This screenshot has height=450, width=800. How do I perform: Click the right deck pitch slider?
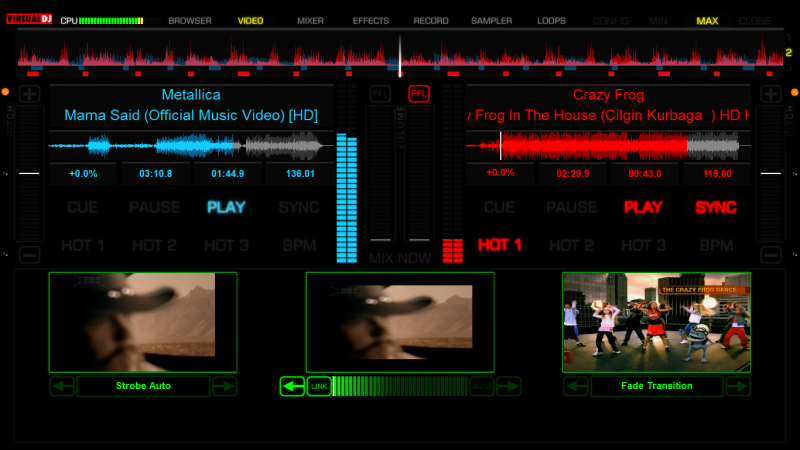770,173
